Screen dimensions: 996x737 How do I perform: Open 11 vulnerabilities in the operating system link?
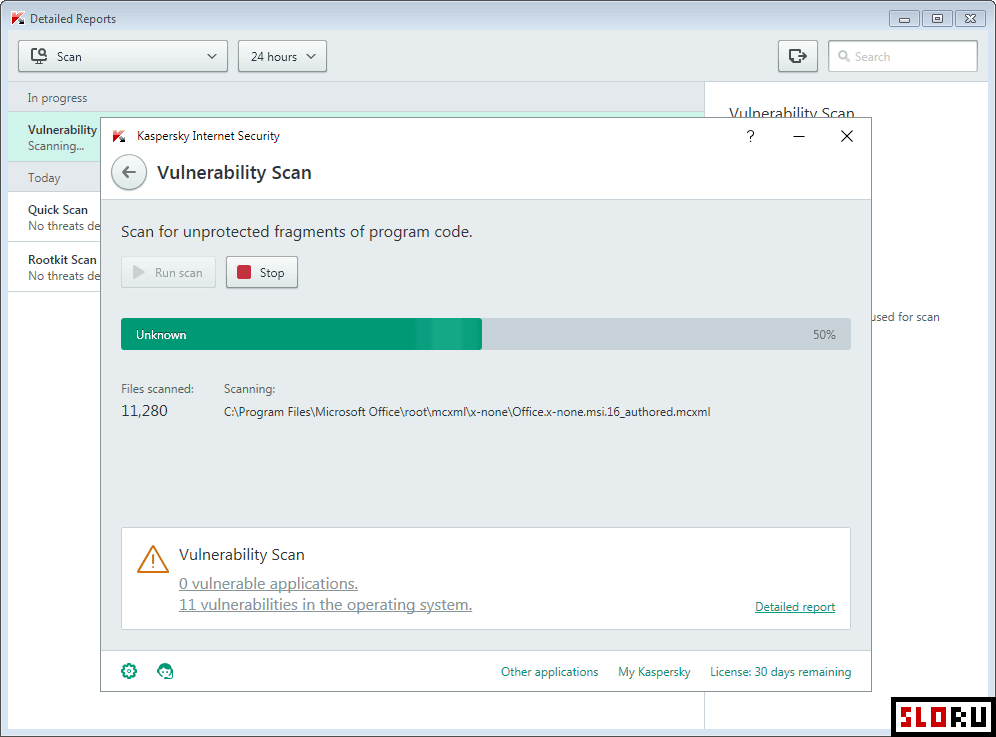(x=325, y=604)
